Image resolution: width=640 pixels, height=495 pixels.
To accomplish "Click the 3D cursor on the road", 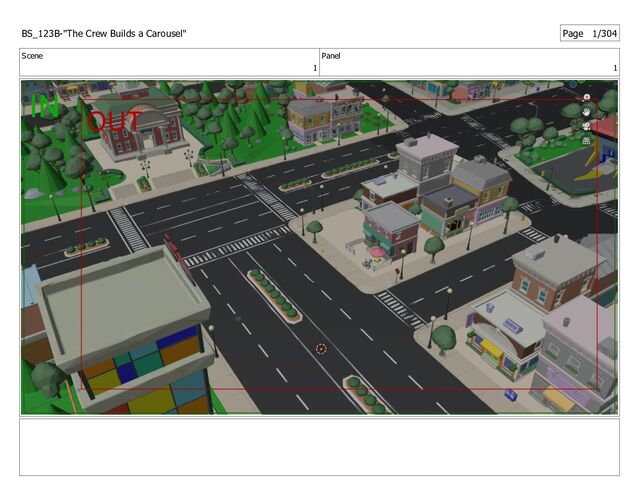I will 321,349.
